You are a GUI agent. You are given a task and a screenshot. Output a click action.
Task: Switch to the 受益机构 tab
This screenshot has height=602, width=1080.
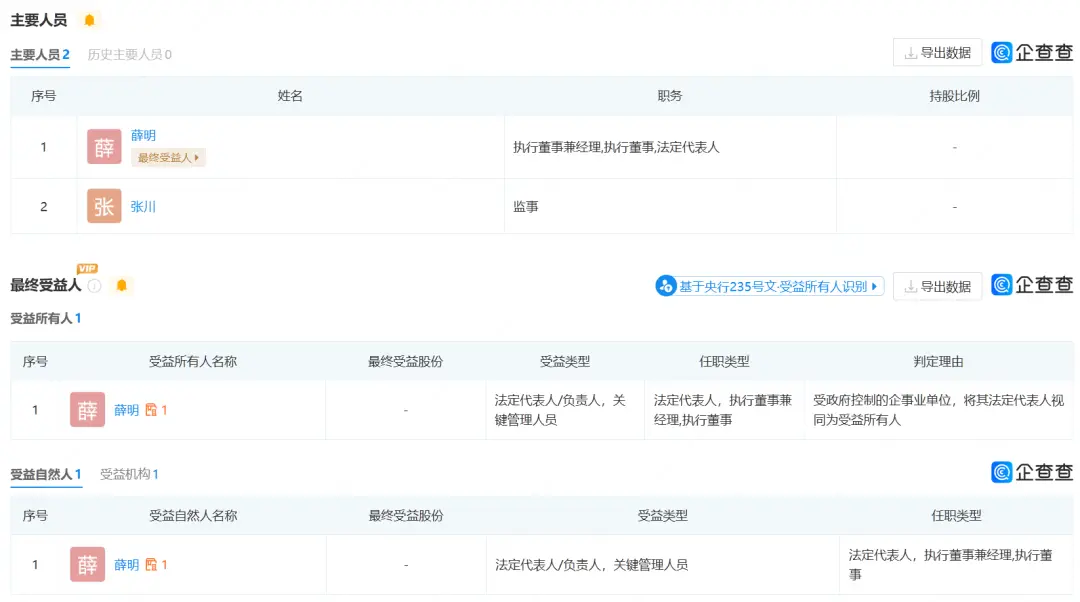[x=129, y=474]
